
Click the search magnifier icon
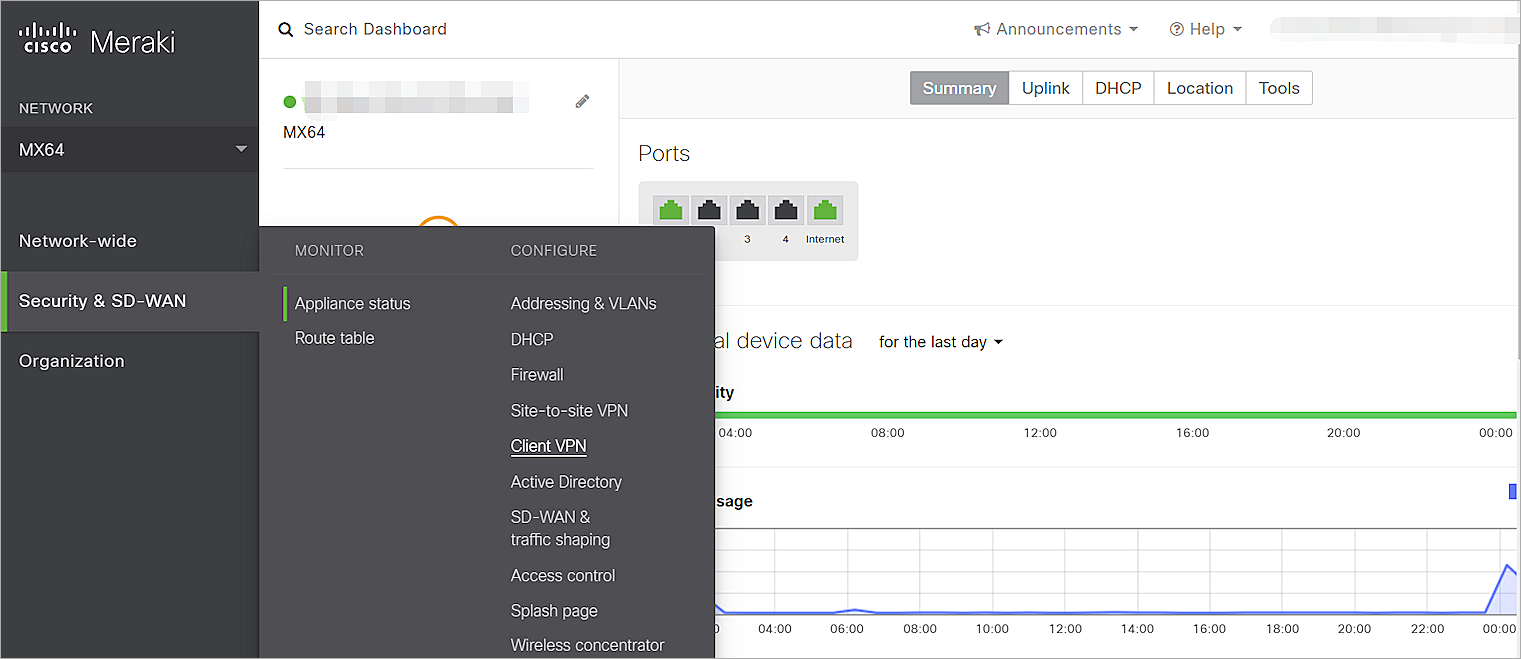286,29
